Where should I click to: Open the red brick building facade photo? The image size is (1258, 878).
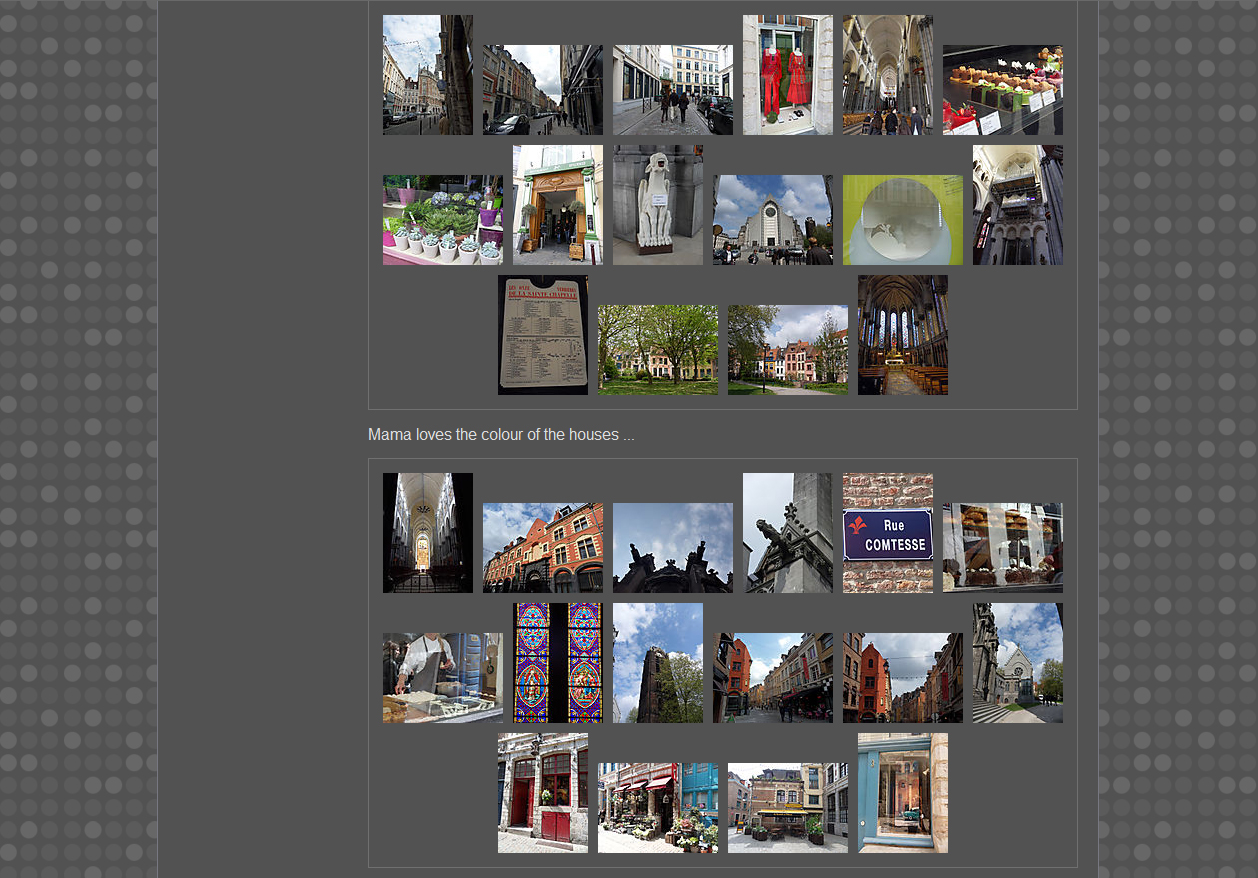coord(542,548)
